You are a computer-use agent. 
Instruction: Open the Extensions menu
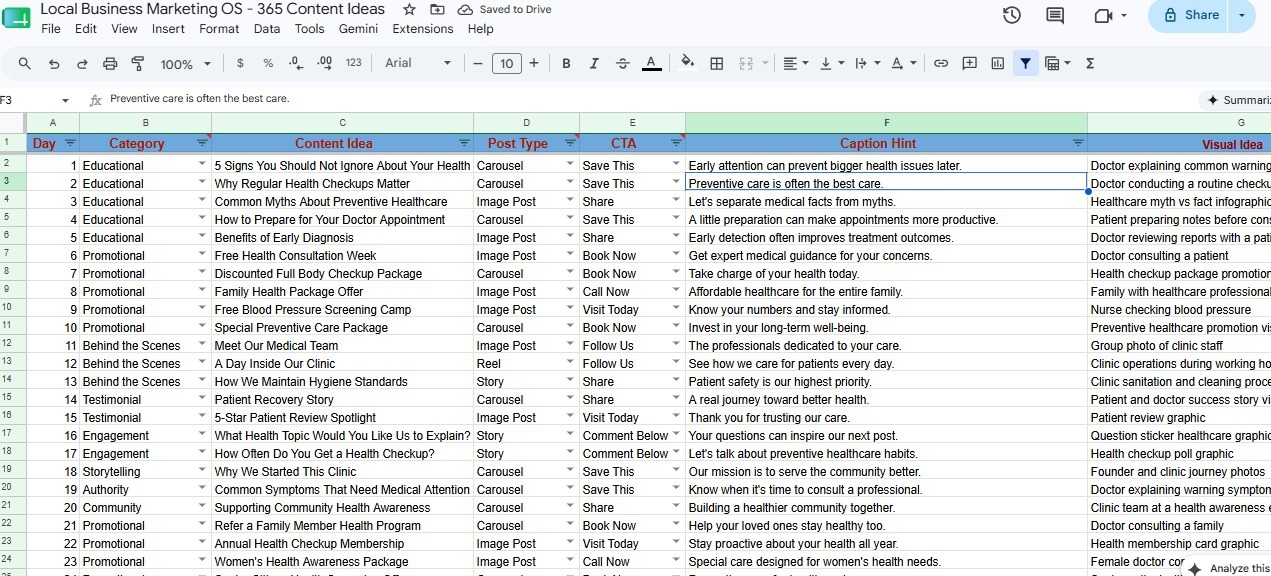[x=423, y=29]
